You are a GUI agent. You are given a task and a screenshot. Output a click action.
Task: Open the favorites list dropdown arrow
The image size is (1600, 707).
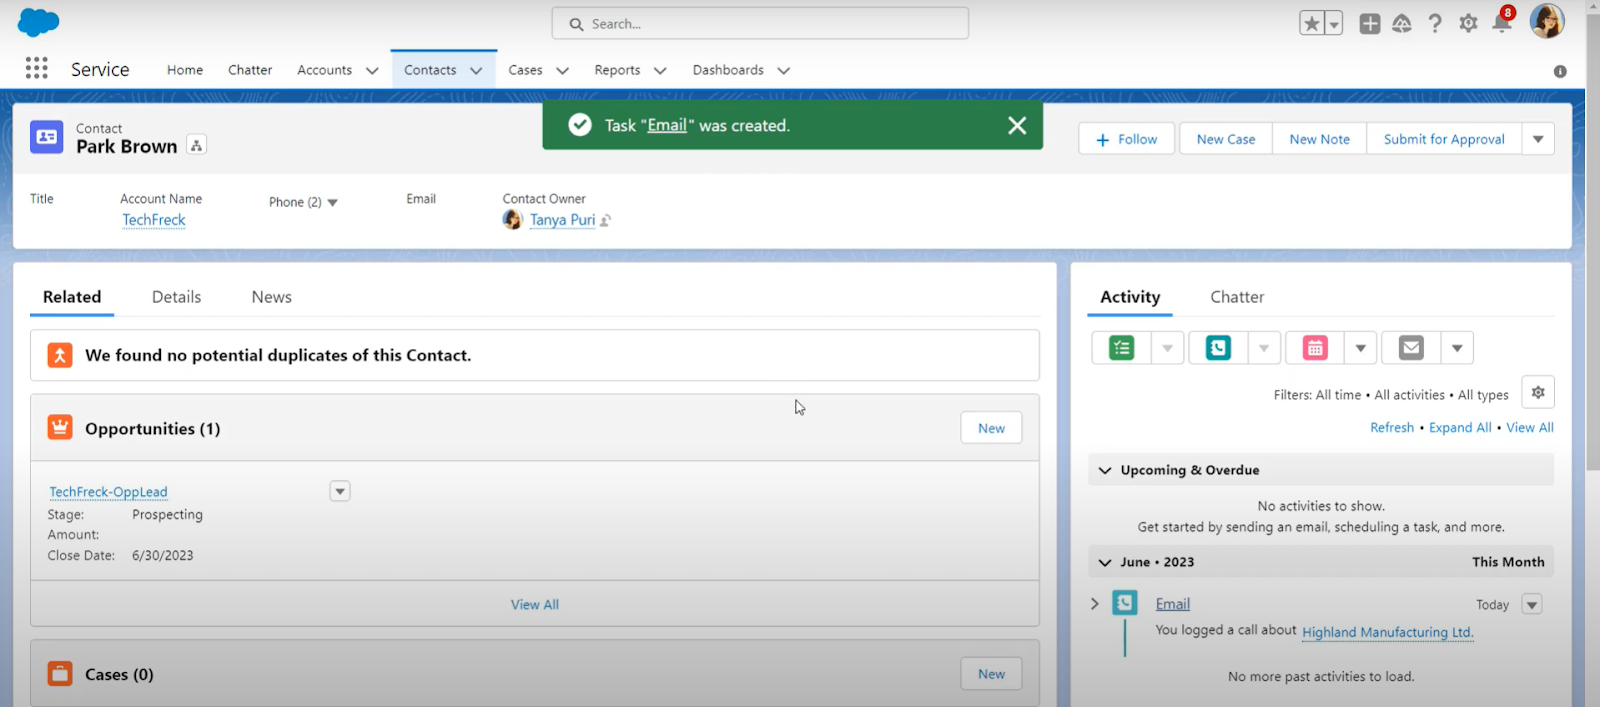[x=1334, y=23]
